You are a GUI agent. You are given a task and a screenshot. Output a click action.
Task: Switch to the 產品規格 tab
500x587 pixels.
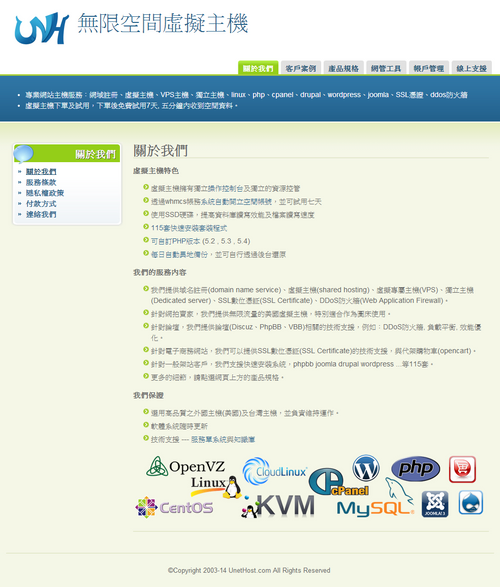(x=344, y=68)
